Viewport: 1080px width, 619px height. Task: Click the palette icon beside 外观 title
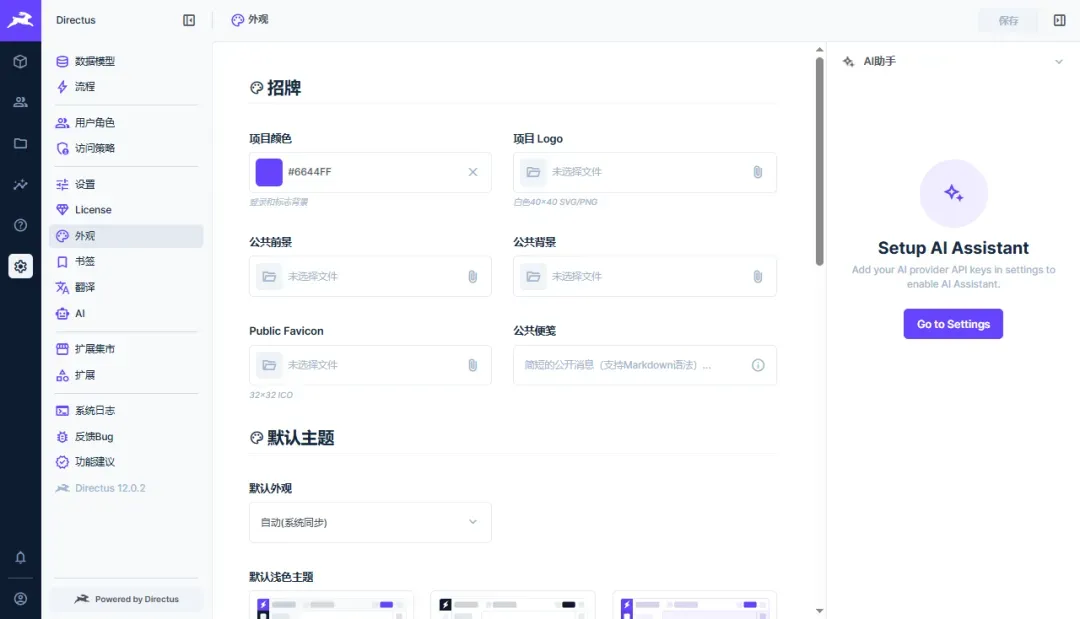point(237,20)
